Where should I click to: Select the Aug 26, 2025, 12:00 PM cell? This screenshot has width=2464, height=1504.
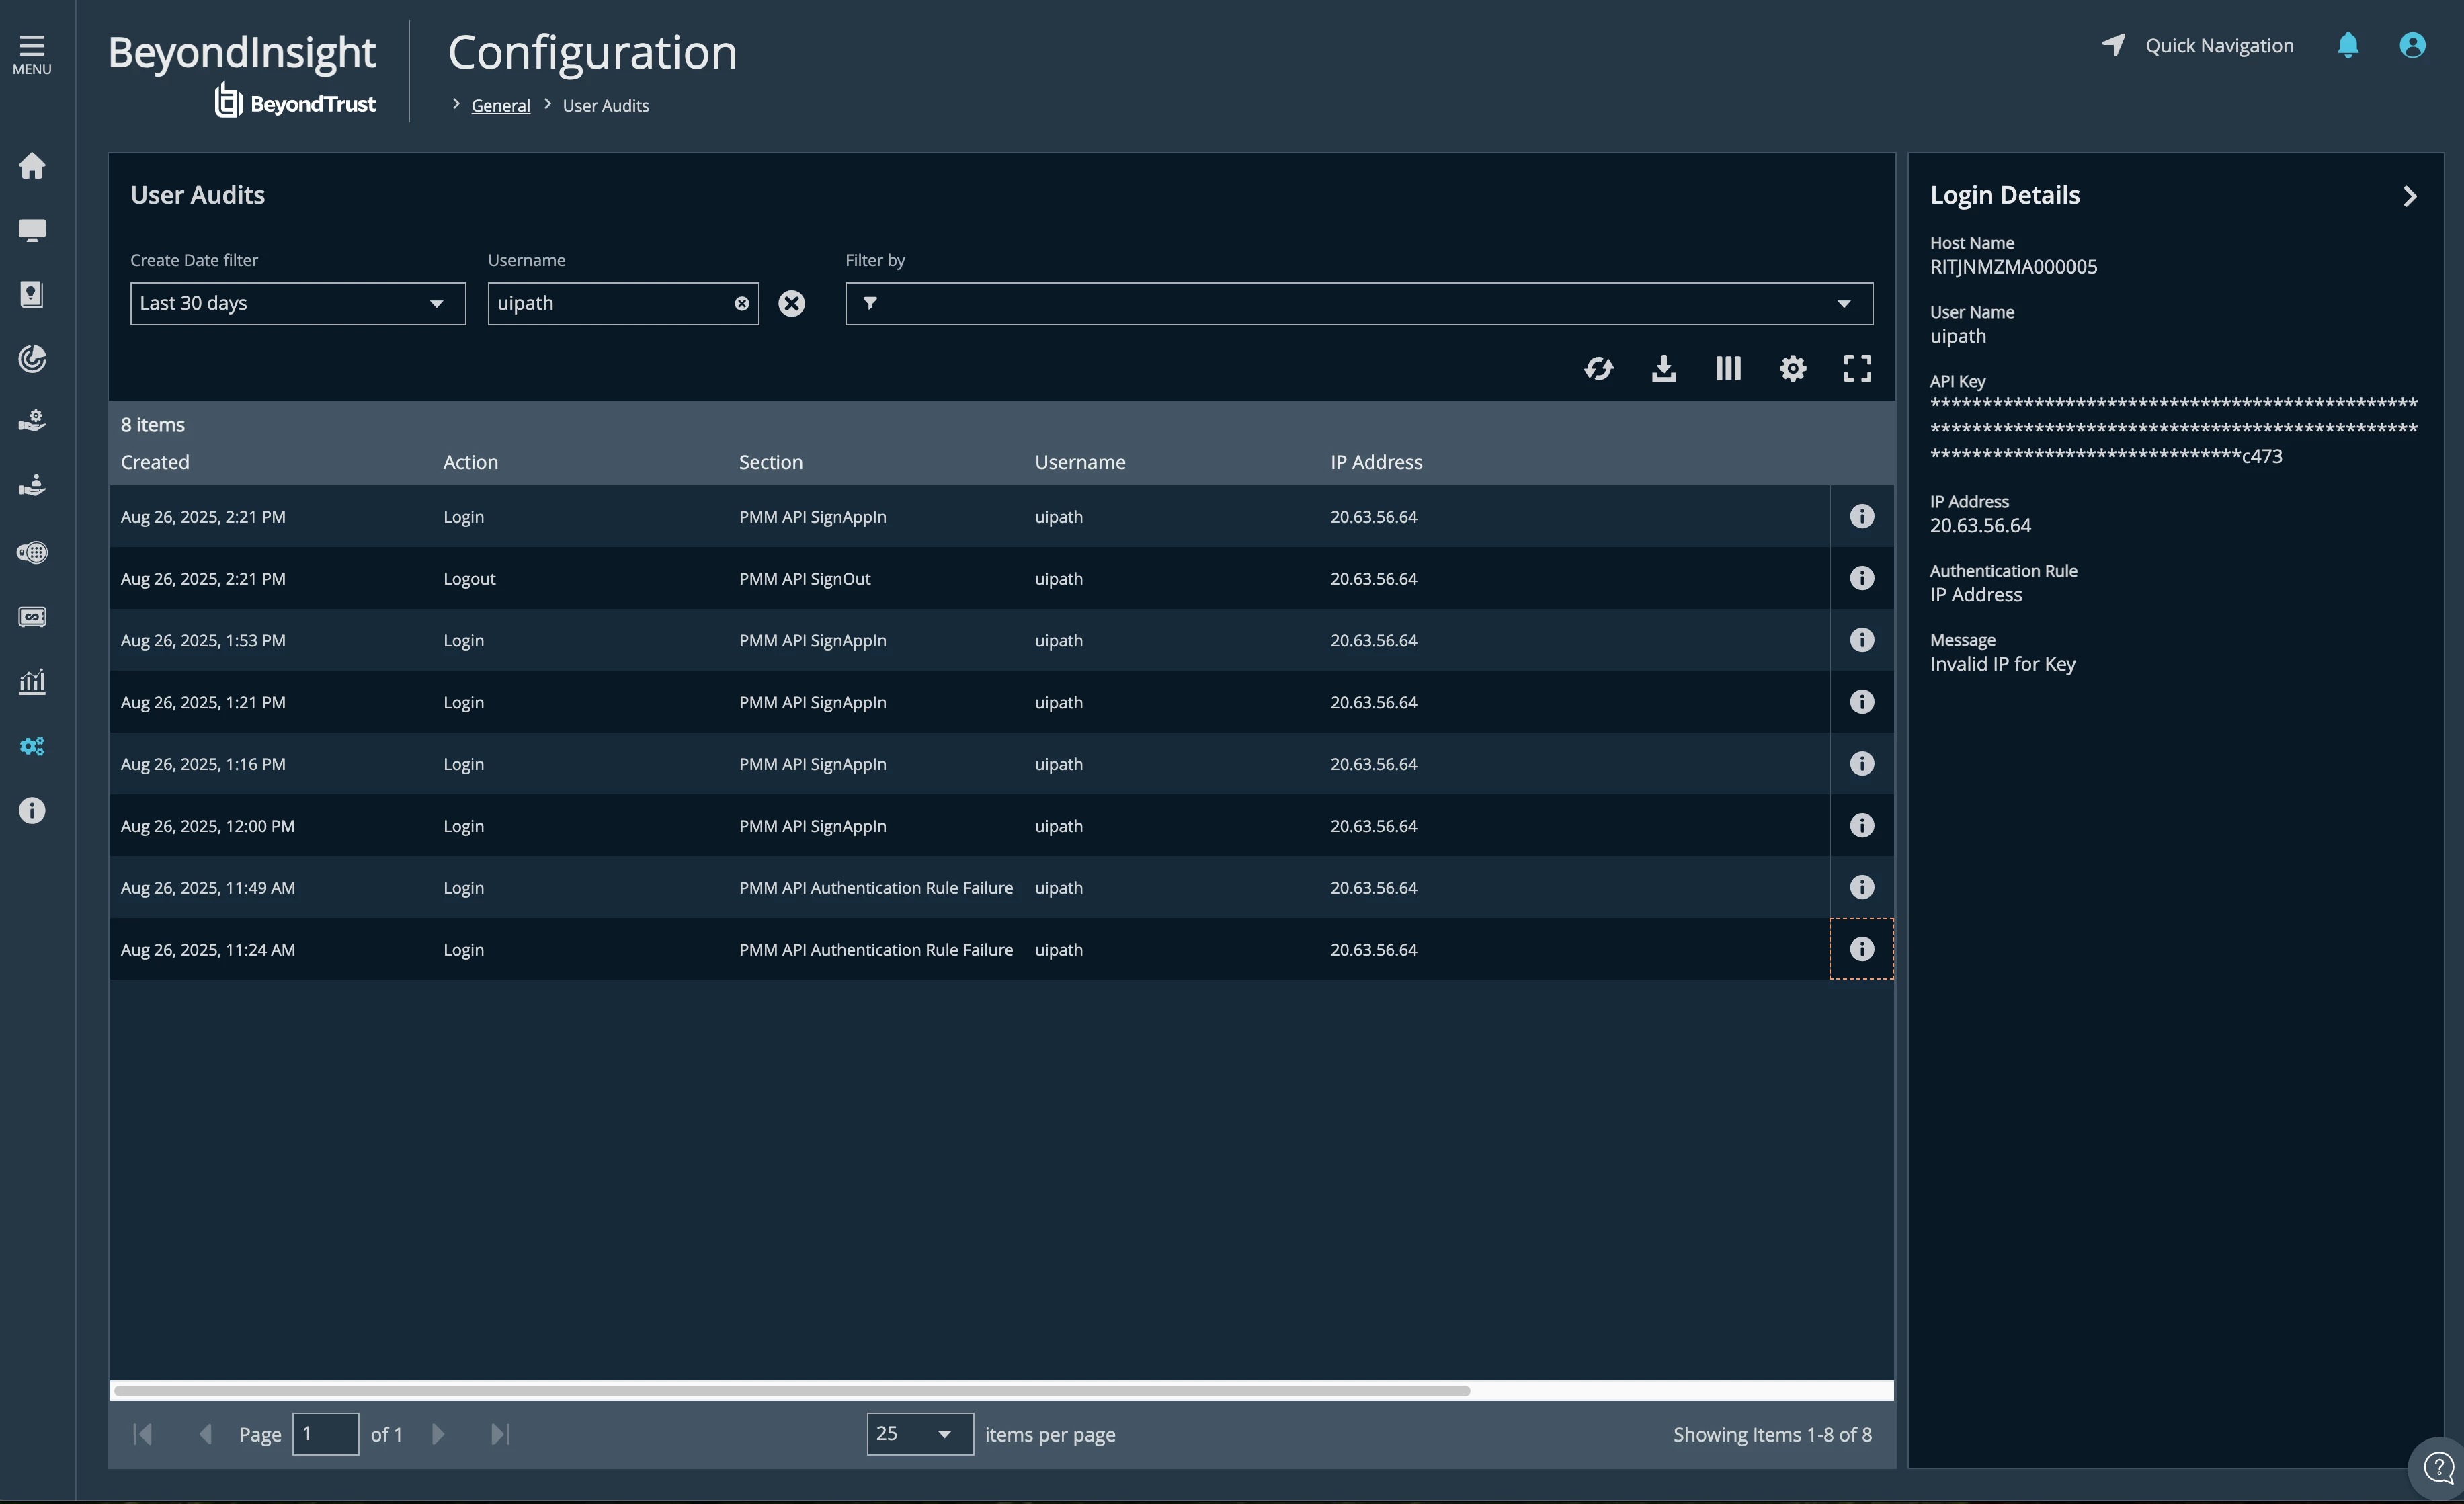coord(208,827)
